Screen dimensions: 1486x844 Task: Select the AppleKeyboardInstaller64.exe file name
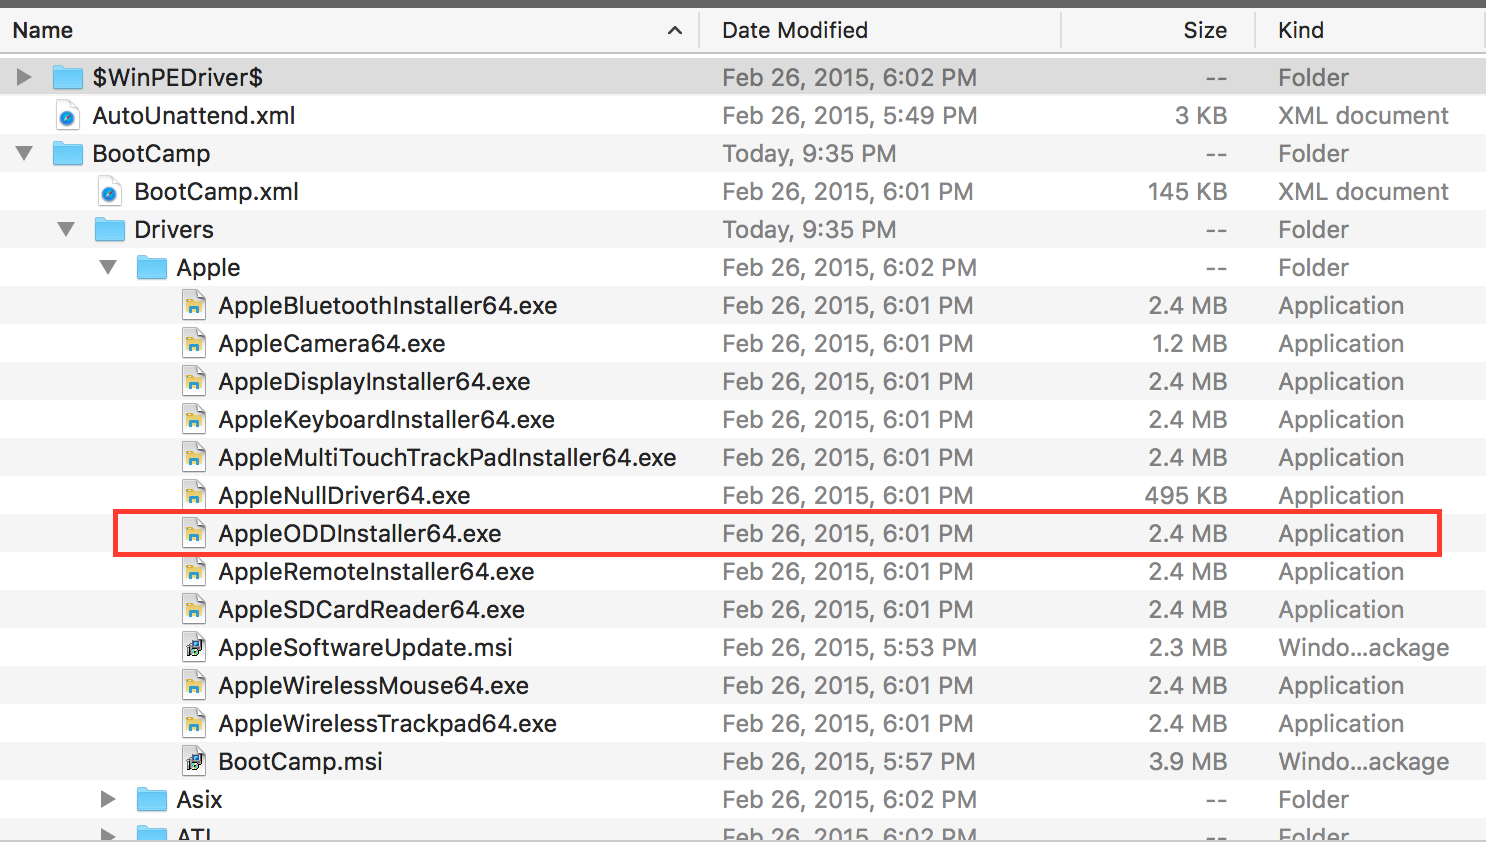tap(387, 420)
